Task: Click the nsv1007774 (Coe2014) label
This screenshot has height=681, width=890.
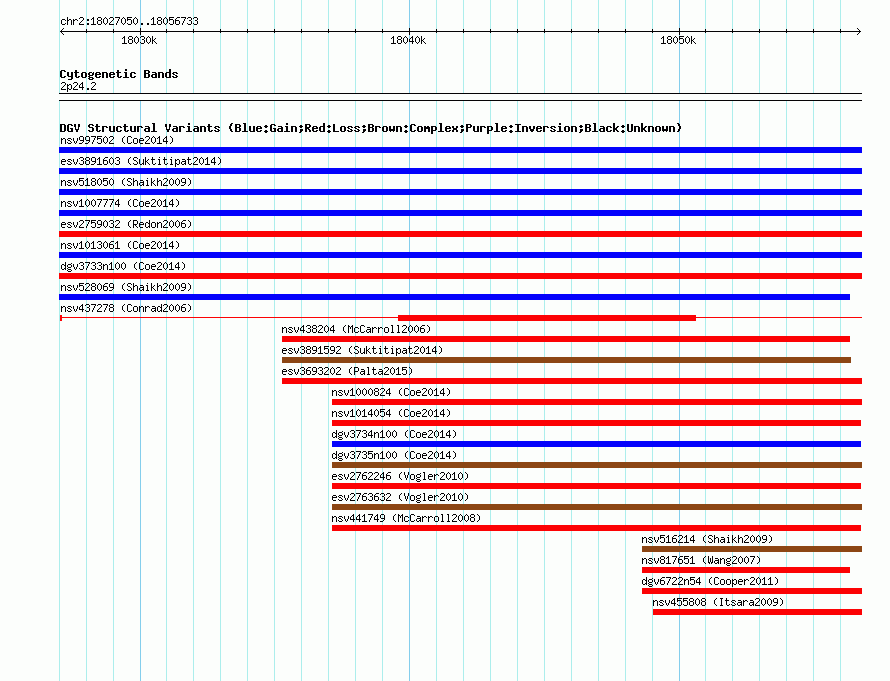Action: 120,203
